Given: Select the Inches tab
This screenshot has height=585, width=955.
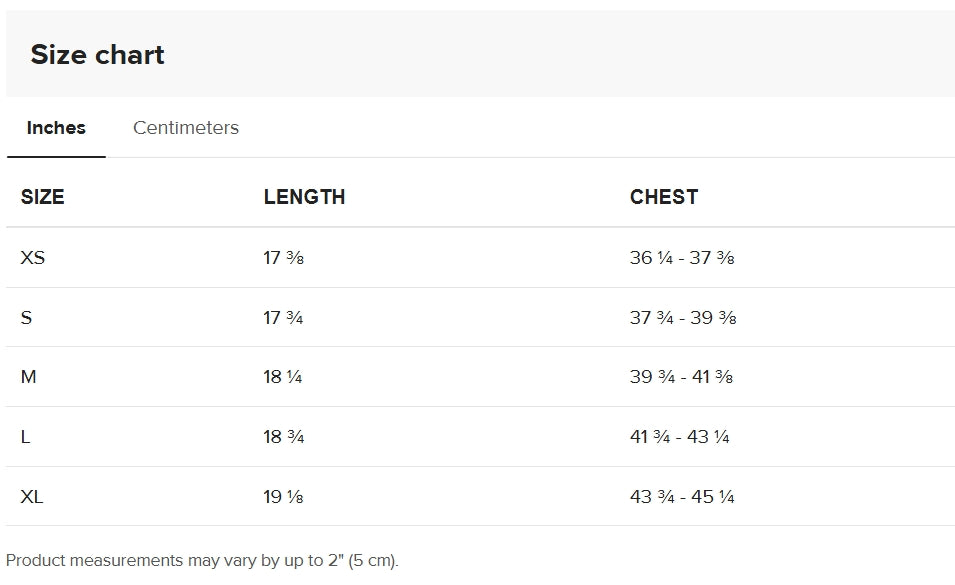Looking at the screenshot, I should tap(56, 128).
